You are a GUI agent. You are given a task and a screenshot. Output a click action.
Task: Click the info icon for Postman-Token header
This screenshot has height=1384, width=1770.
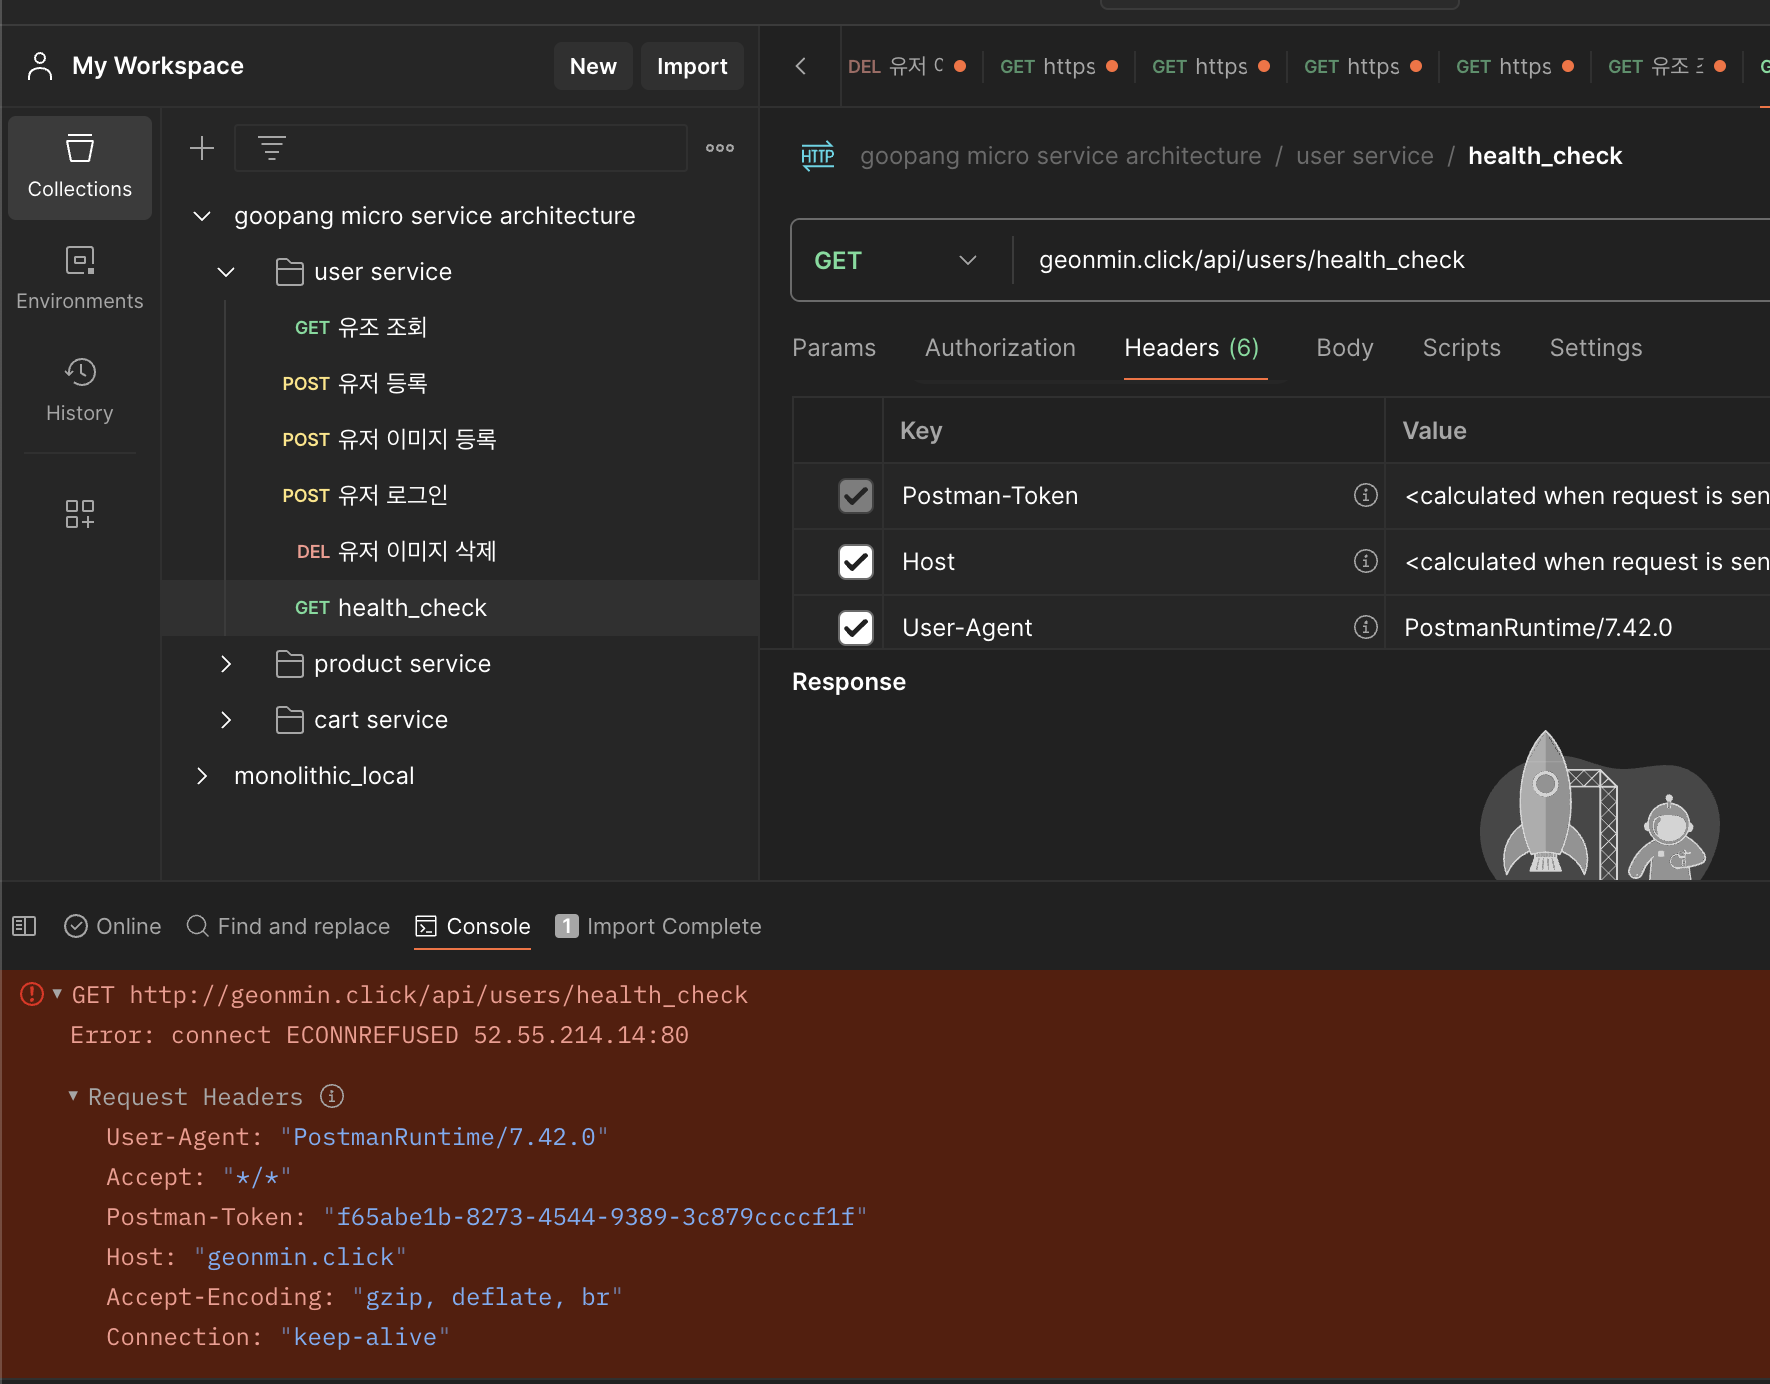pos(1365,495)
